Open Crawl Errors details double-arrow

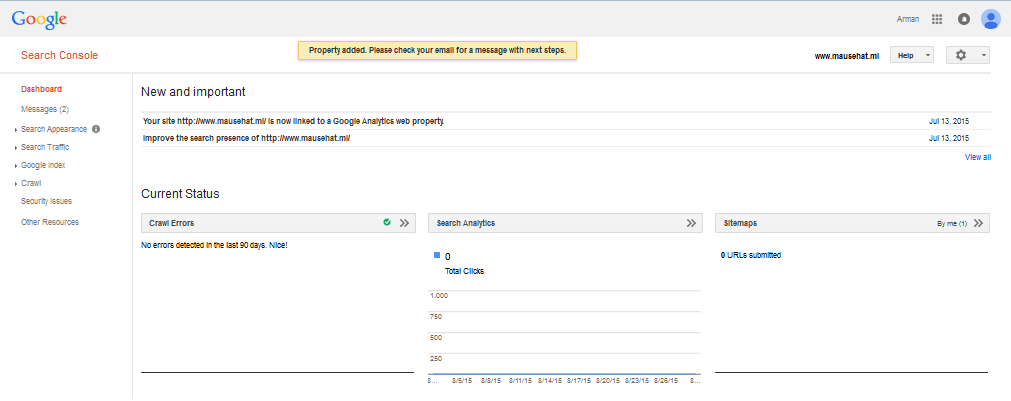coord(404,223)
